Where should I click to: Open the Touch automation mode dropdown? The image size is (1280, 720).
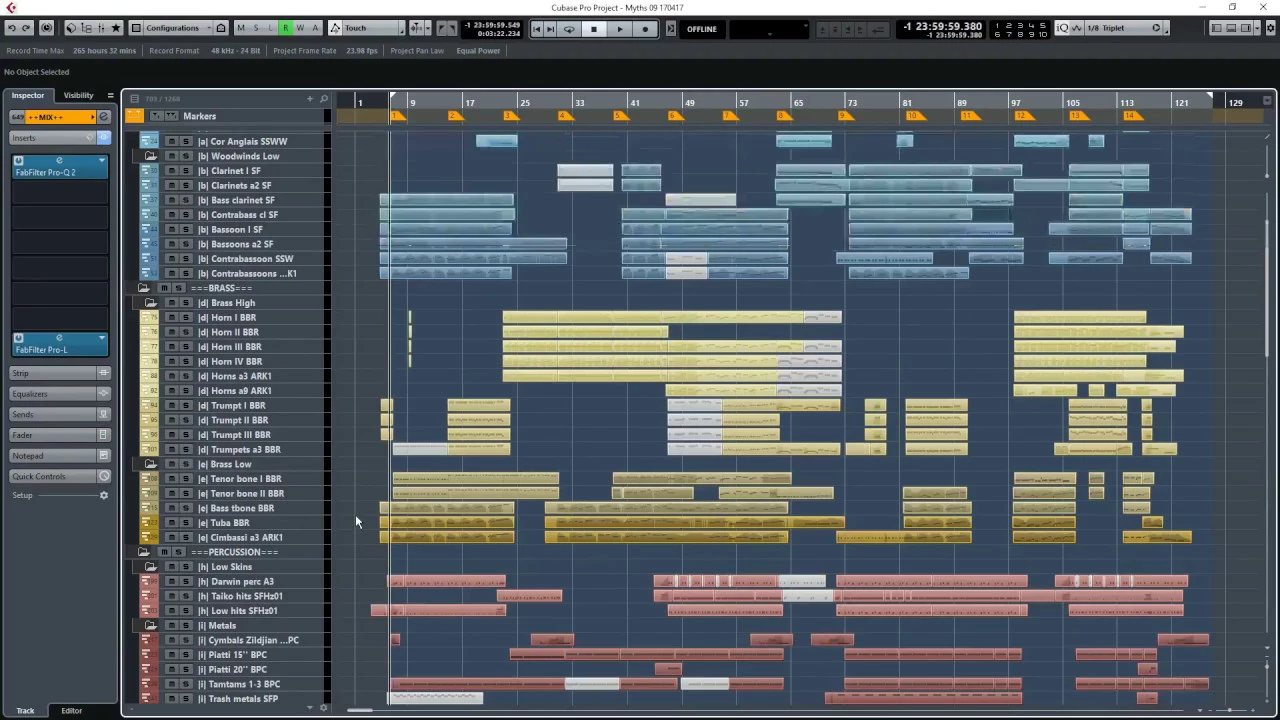(367, 28)
